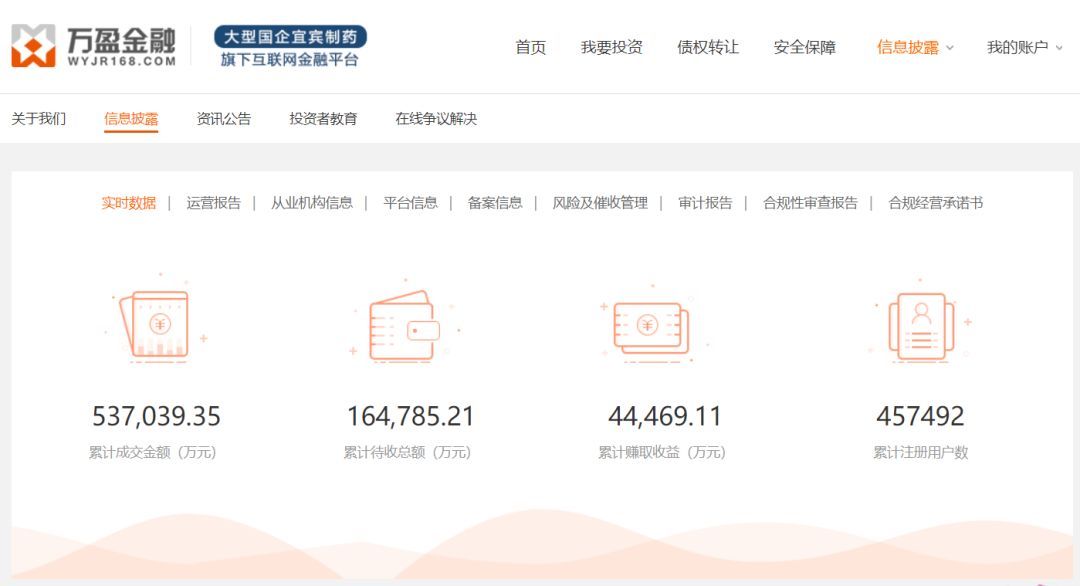
Task: Click the 大型国企宜宾制药 badge
Action: point(290,36)
